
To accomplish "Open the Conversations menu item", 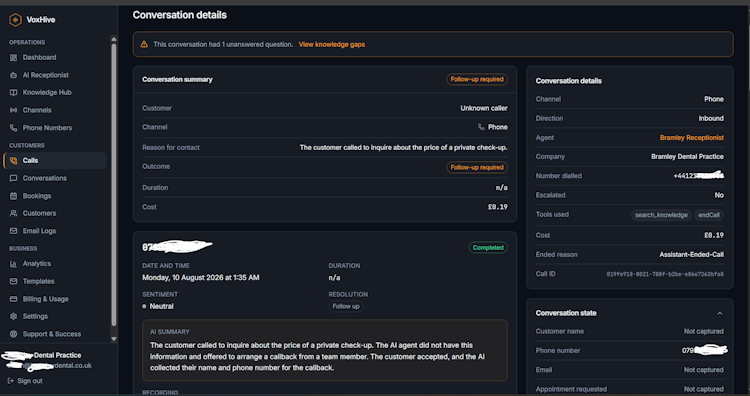I will tap(44, 178).
